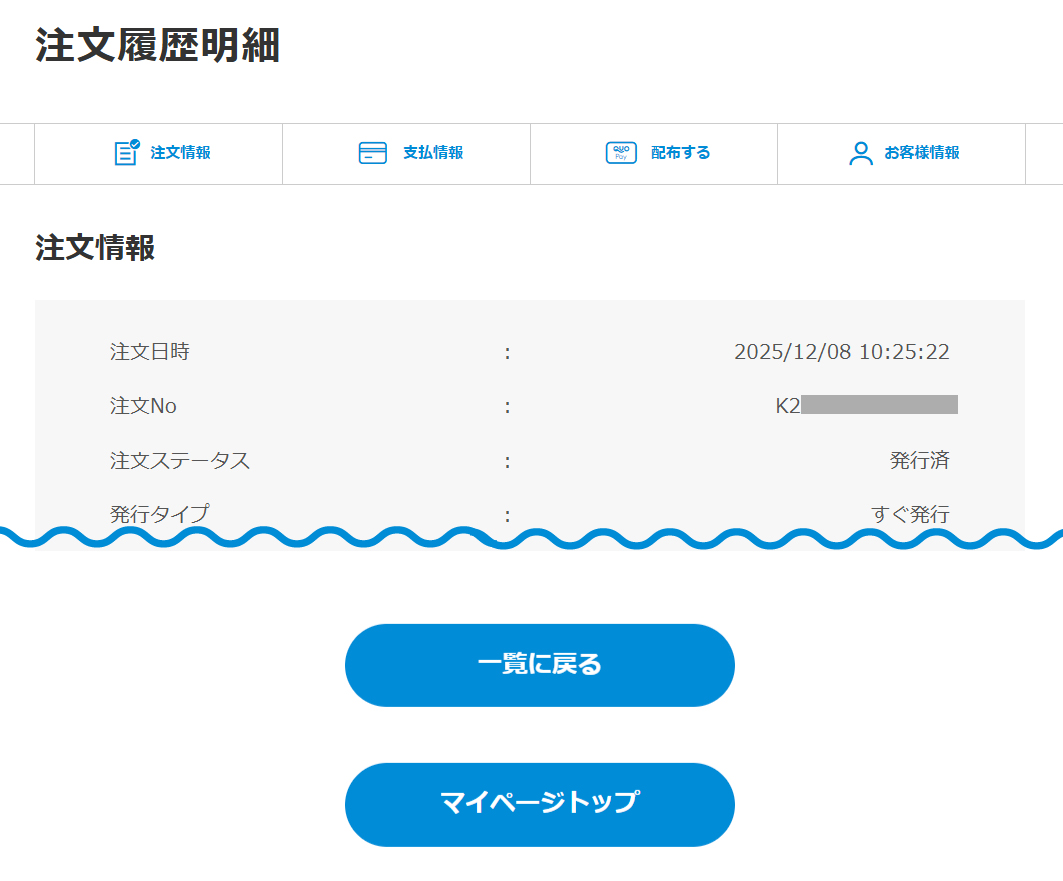This screenshot has height=881, width=1063.
Task: Select the order date 2025/12/08 10:25:22
Action: coord(841,352)
